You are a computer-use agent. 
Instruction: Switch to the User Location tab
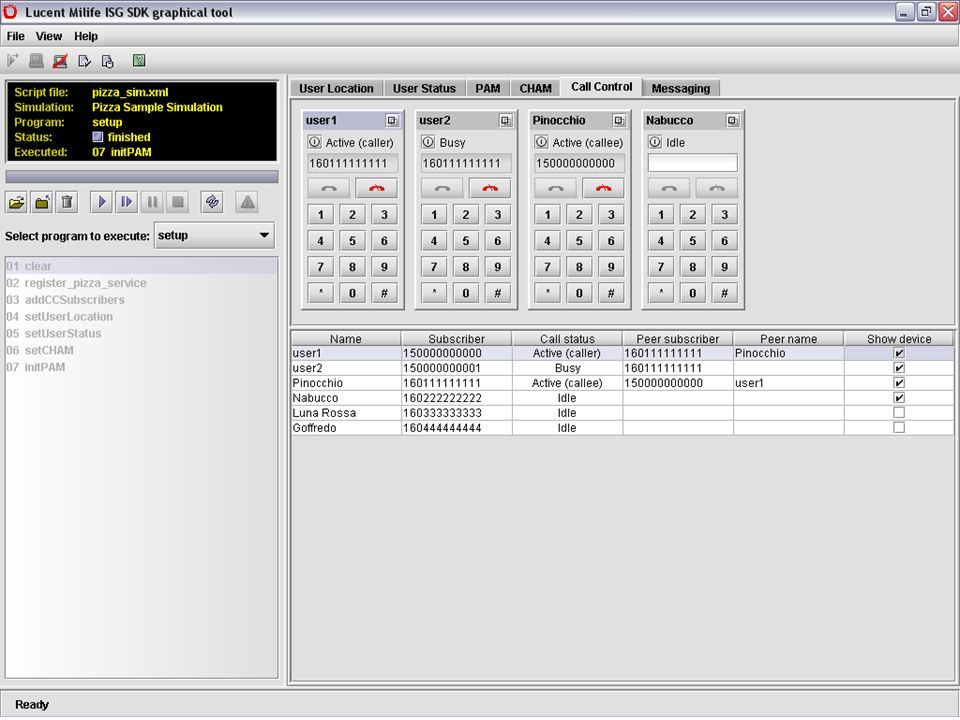(336, 88)
